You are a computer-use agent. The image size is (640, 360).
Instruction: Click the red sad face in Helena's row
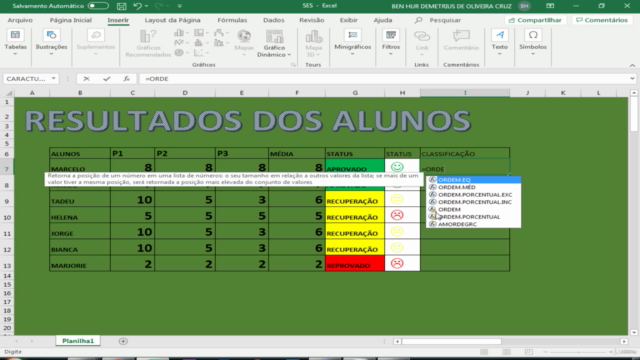point(397,215)
